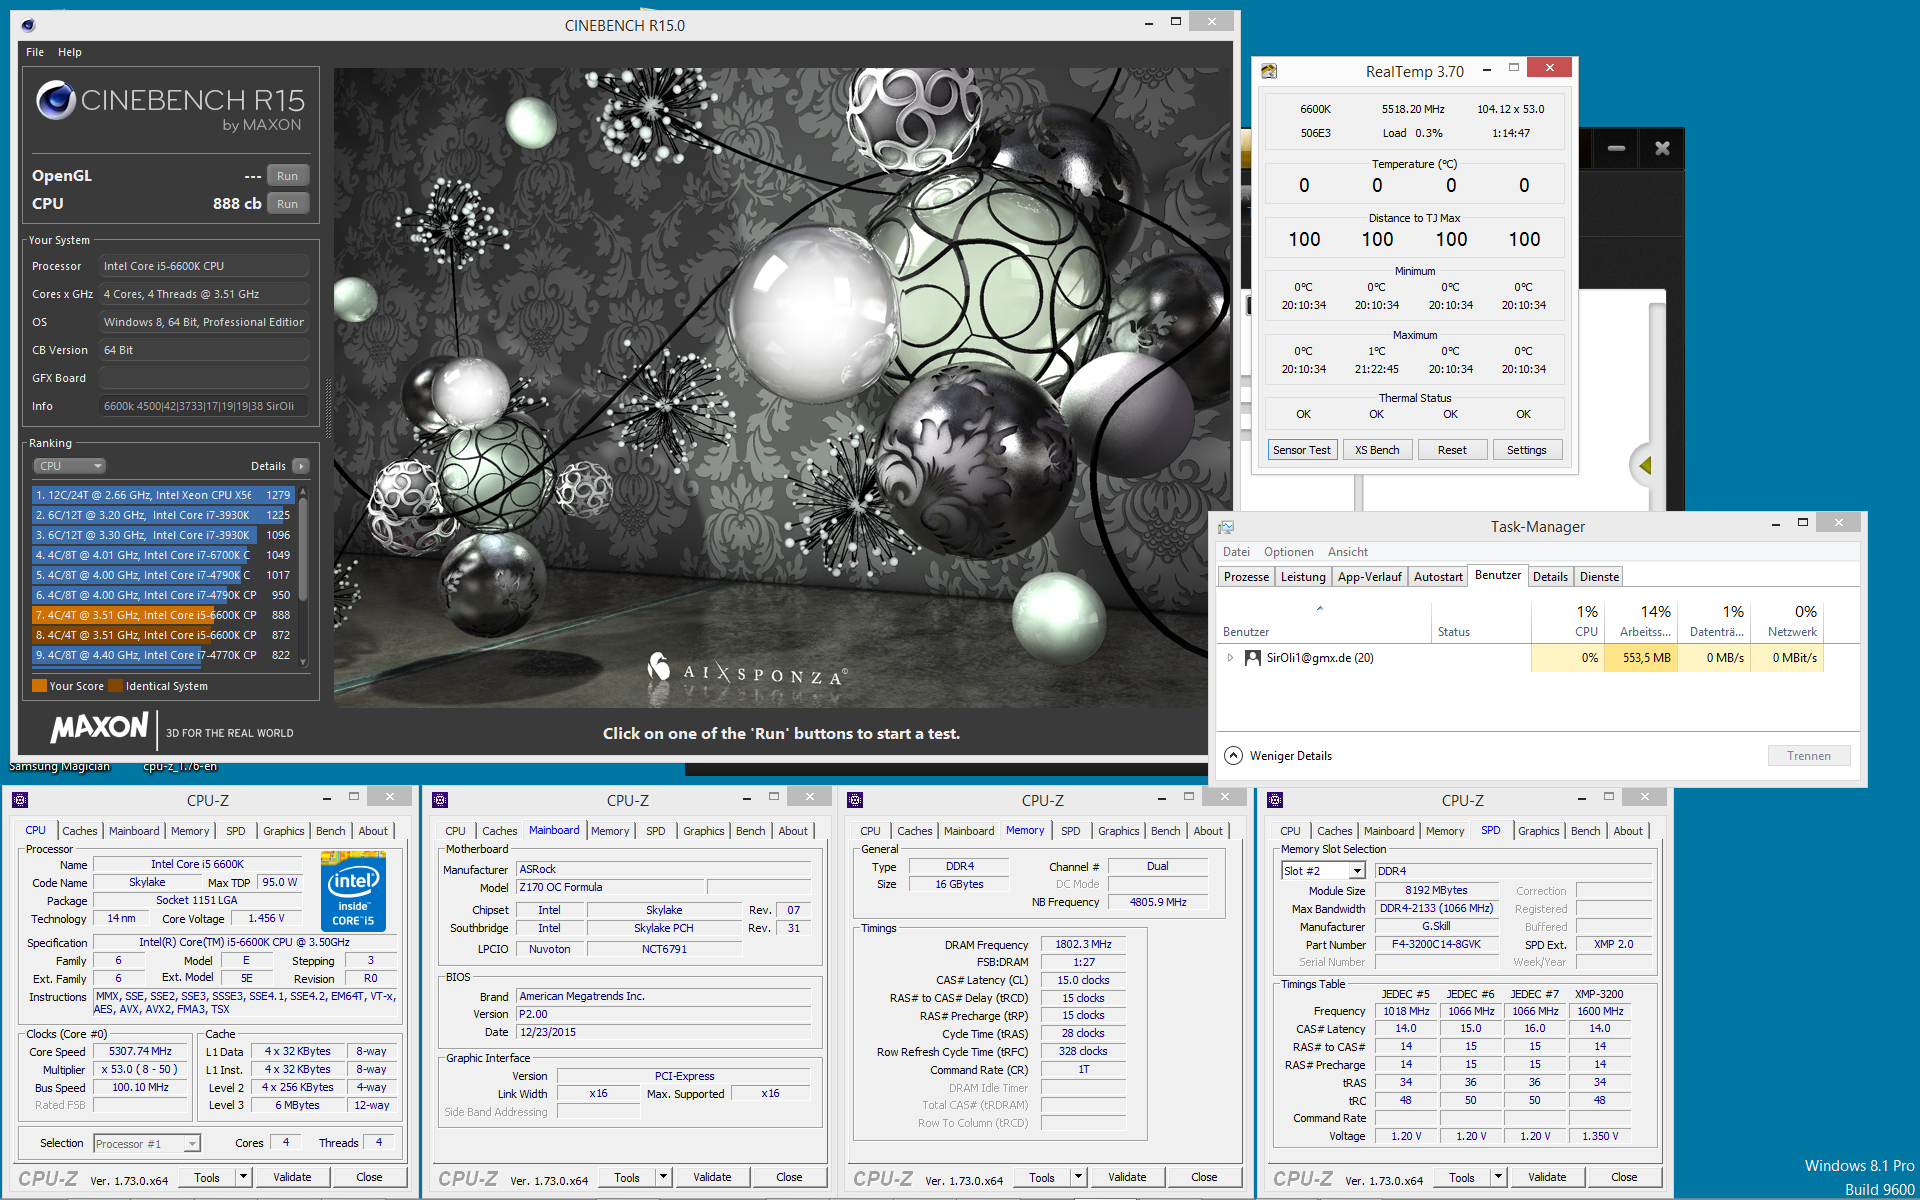
Task: Click the DRAM Frequency value 1802.3 MHz
Action: pos(1083,944)
